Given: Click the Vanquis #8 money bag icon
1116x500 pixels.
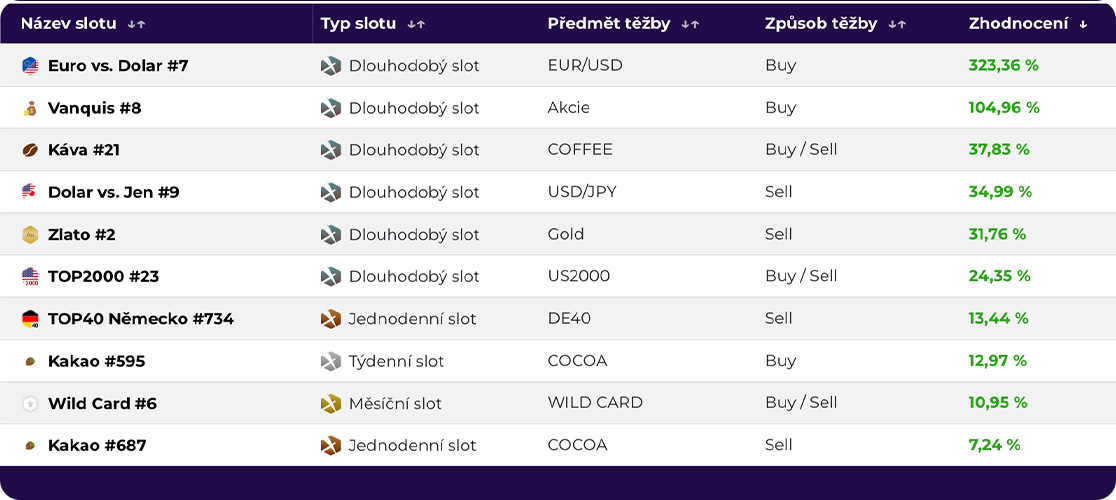Looking at the screenshot, I should pyautogui.click(x=30, y=108).
